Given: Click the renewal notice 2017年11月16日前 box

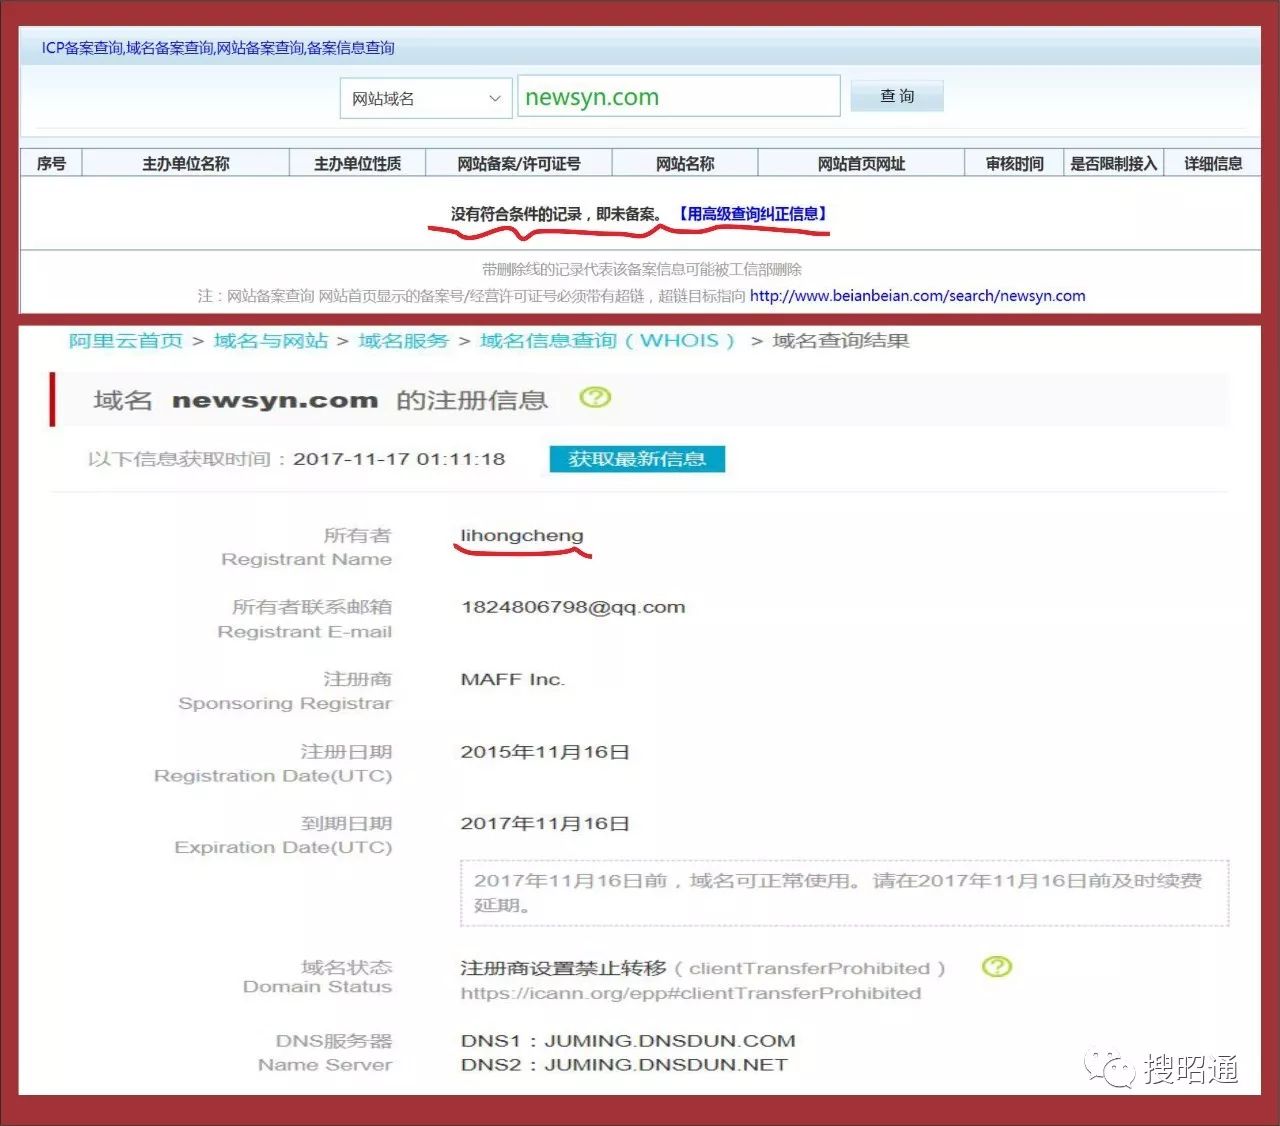Looking at the screenshot, I should coord(844,892).
